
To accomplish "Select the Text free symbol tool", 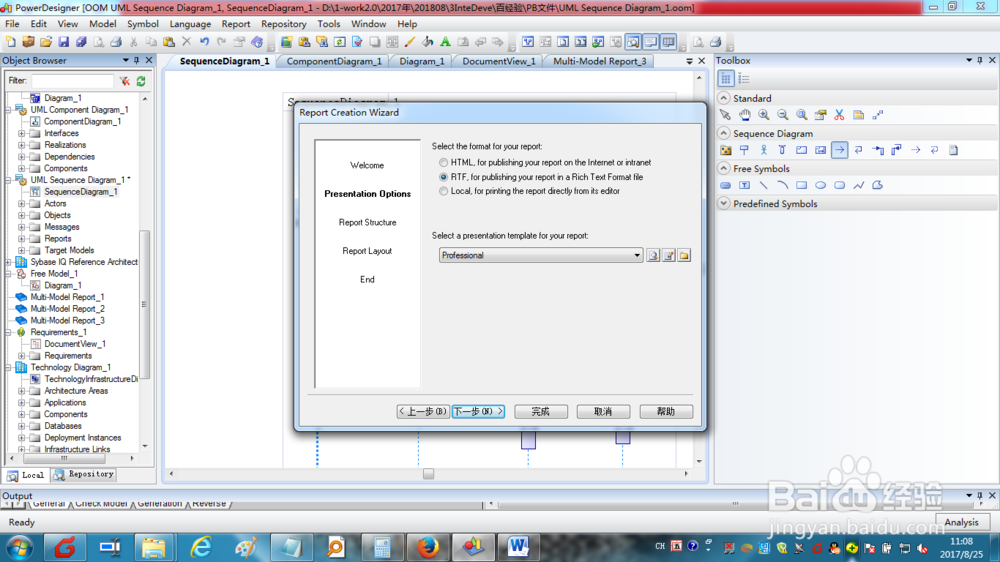I will pos(744,185).
